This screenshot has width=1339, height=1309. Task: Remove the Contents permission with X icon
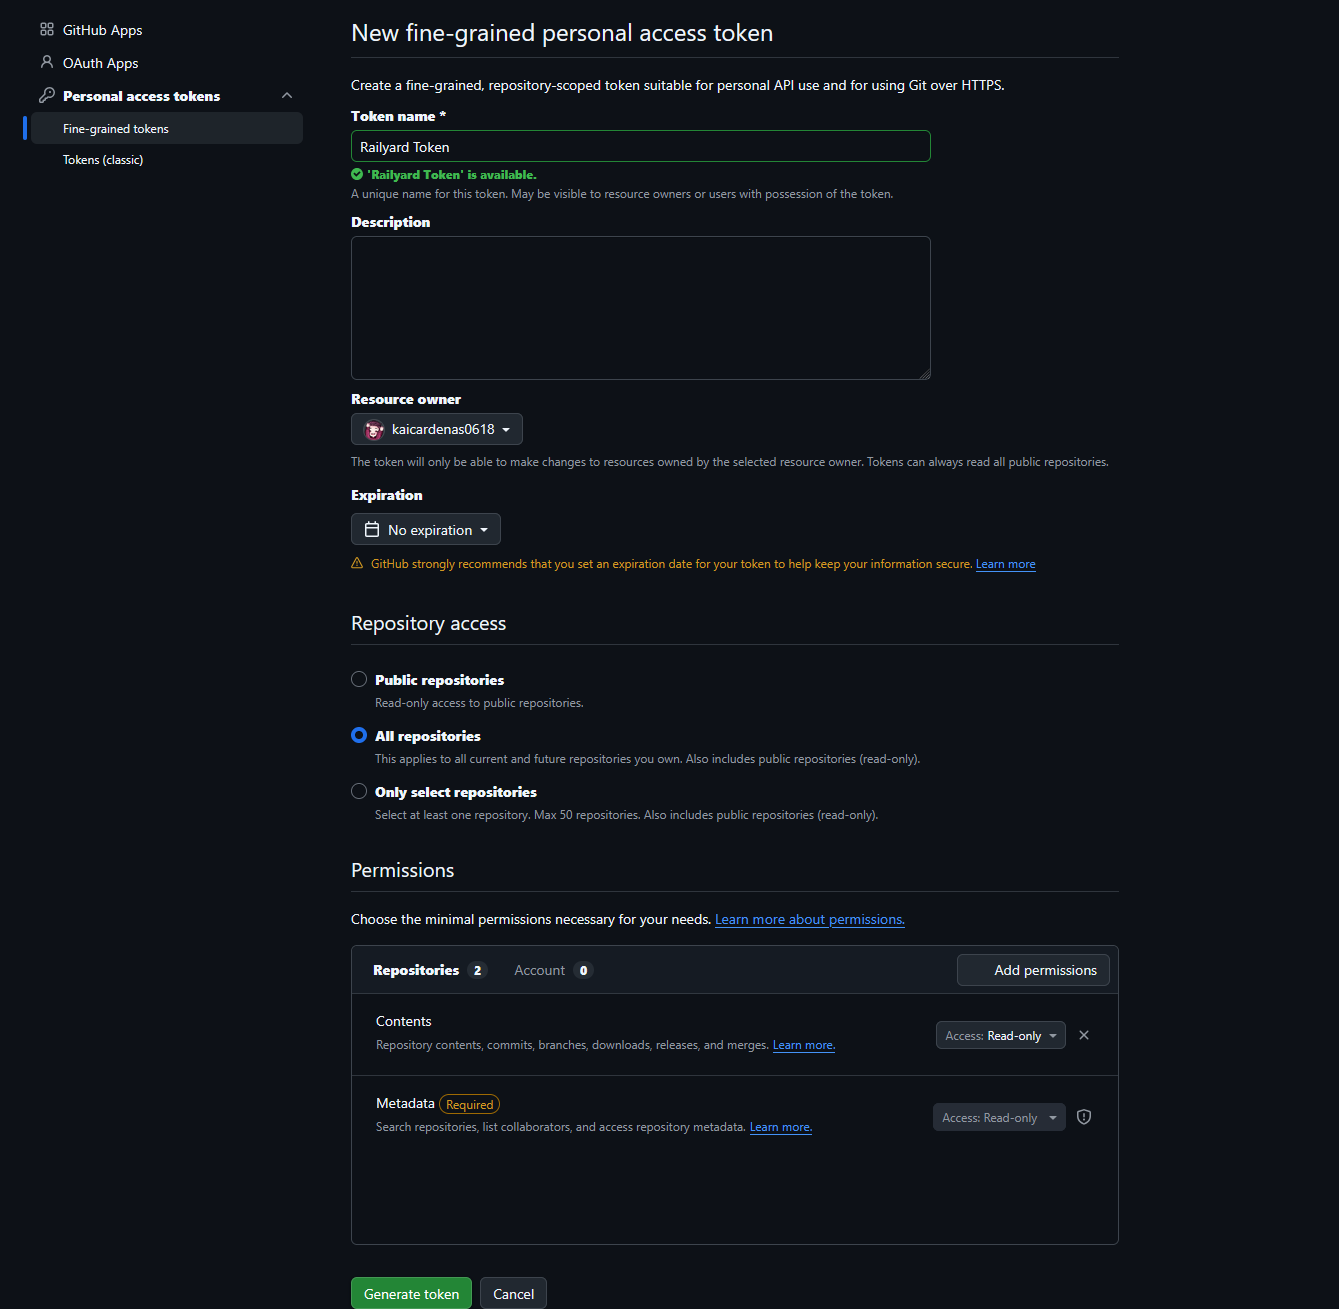click(x=1084, y=1035)
